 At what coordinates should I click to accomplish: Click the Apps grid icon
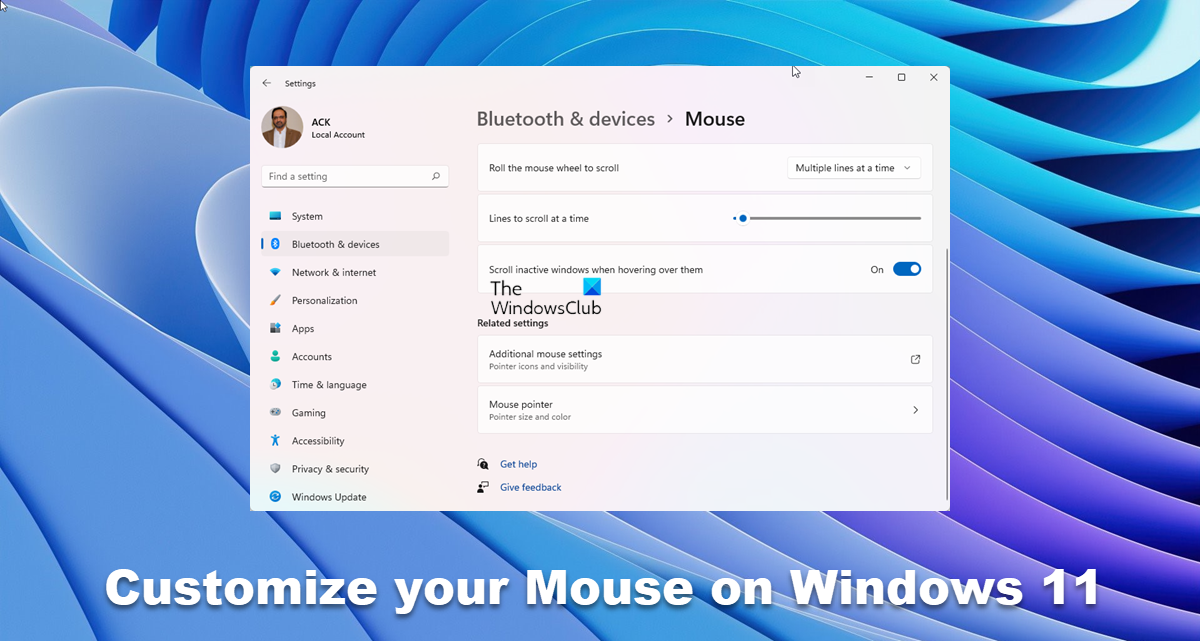[x=275, y=328]
